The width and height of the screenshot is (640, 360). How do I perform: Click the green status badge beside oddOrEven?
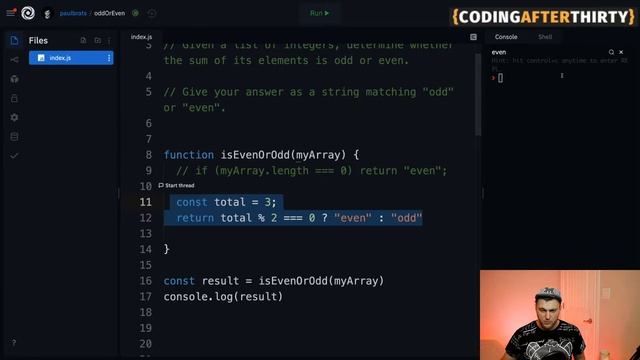136,13
